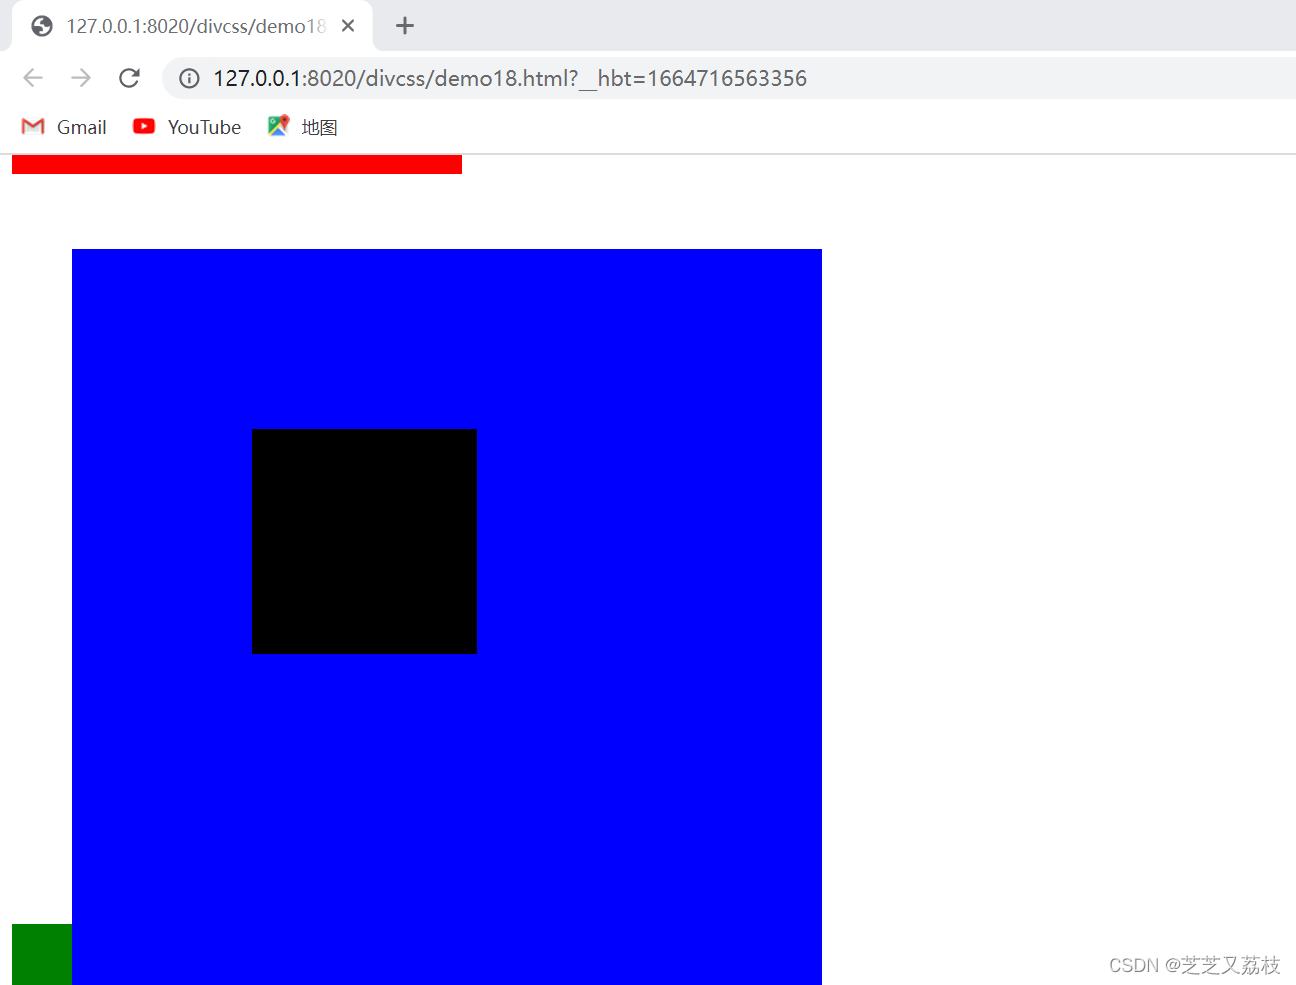Viewport: 1296px width, 985px height.
Task: Click the red bar on page
Action: click(237, 164)
